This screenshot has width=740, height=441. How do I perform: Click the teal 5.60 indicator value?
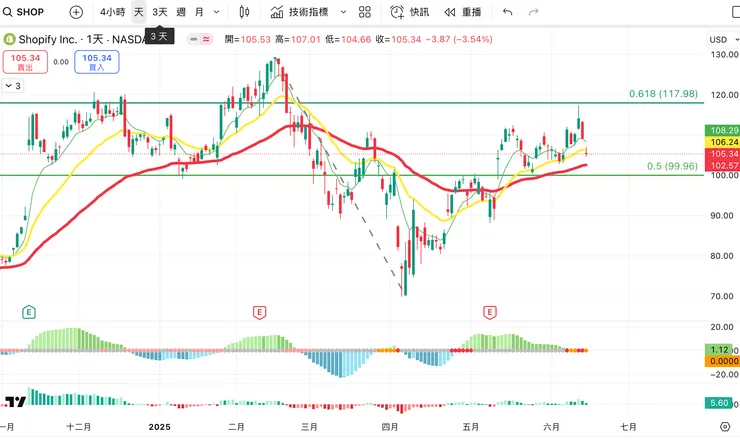719,403
